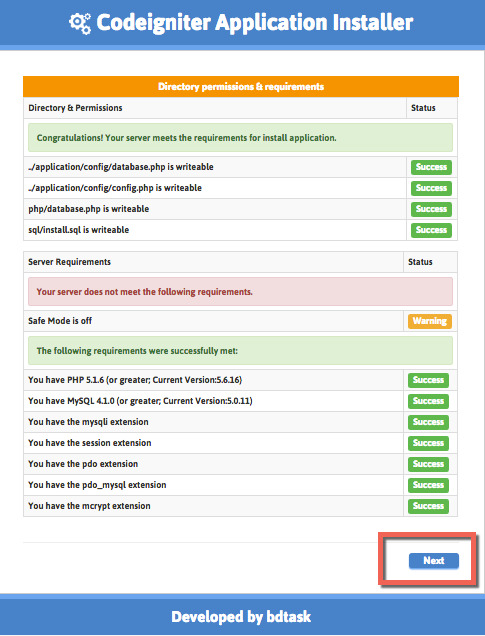Click Success badge for sql/install.sql
The width and height of the screenshot is (485, 636).
(x=431, y=230)
